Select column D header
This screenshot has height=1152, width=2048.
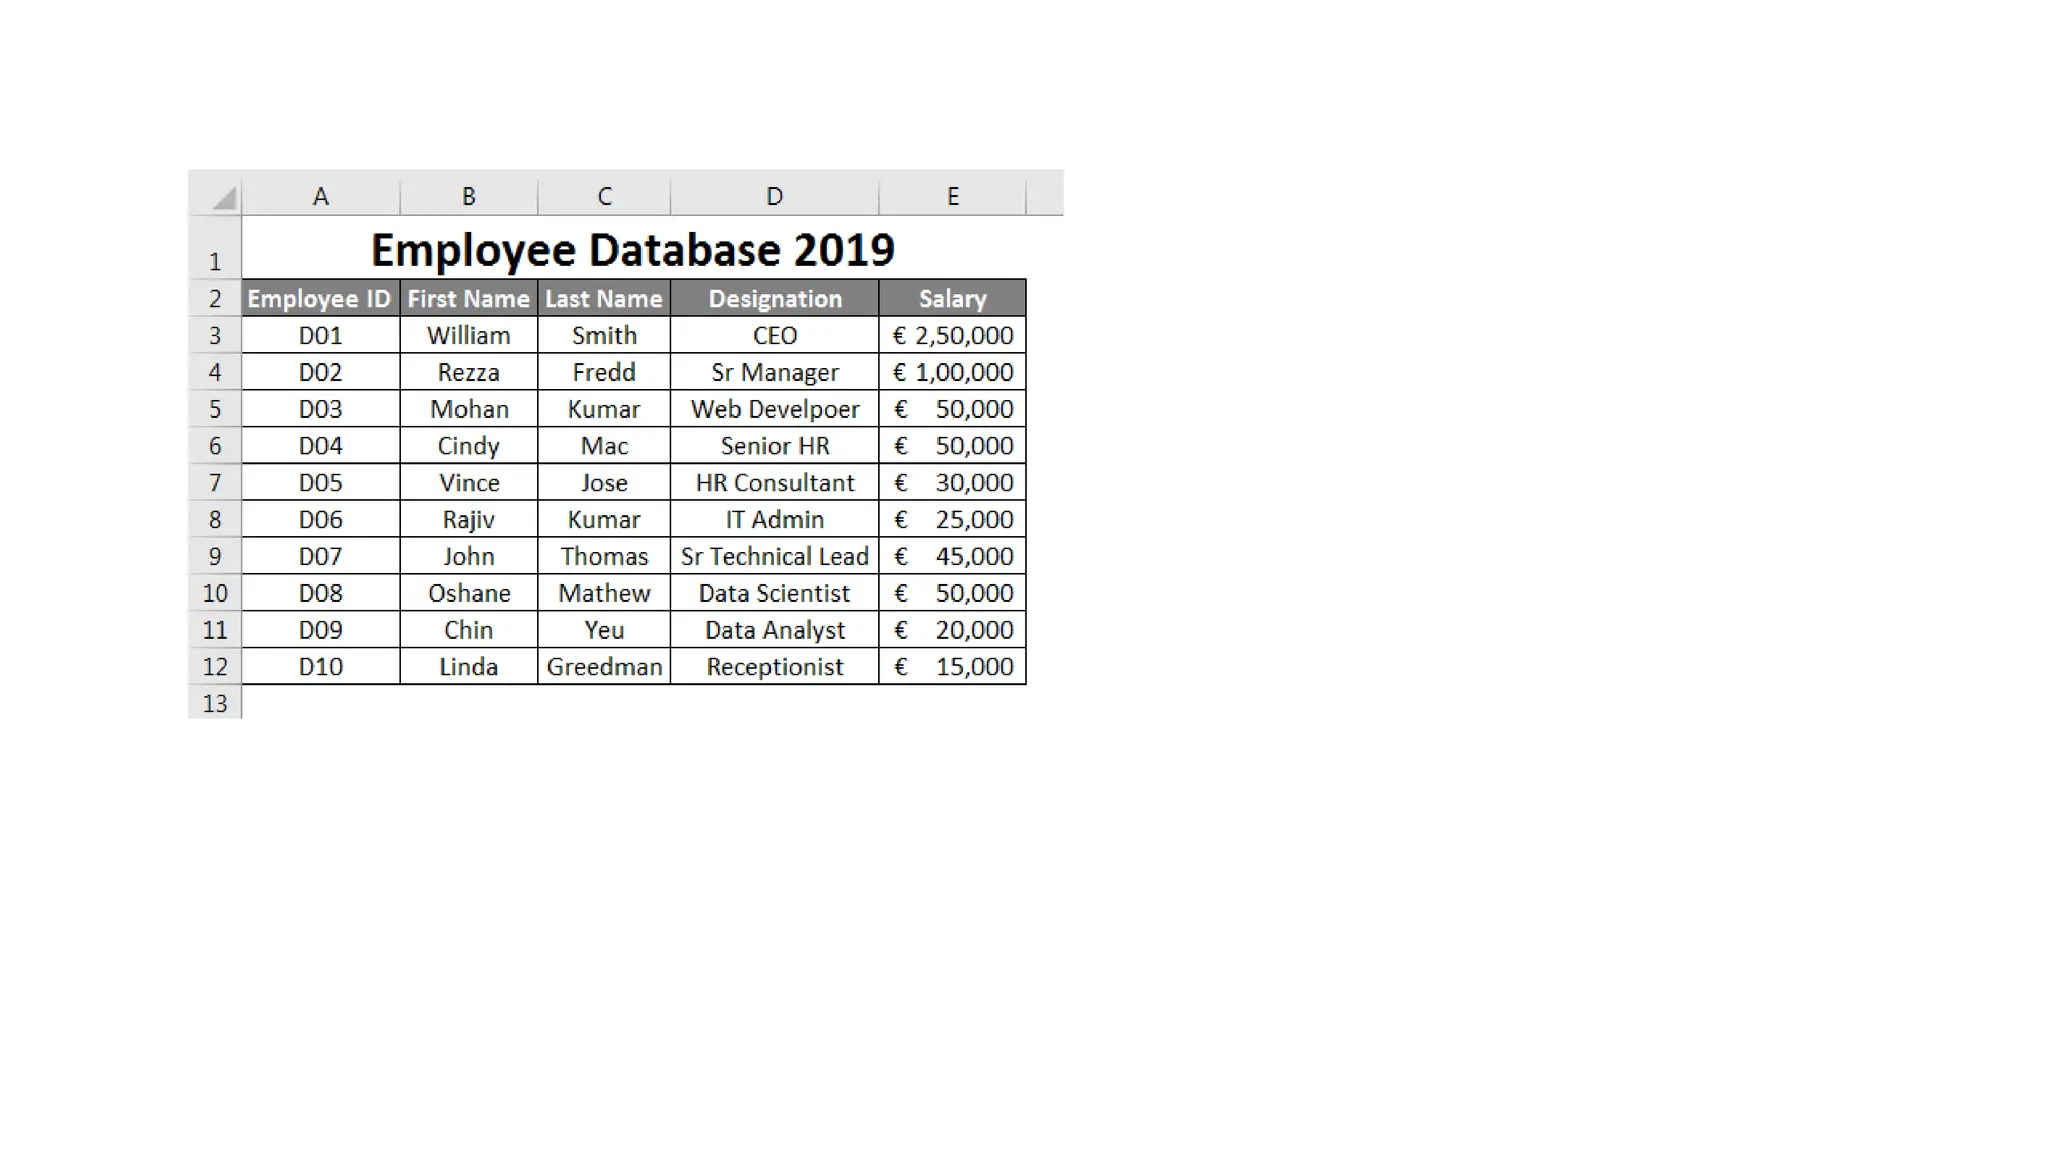(775, 196)
